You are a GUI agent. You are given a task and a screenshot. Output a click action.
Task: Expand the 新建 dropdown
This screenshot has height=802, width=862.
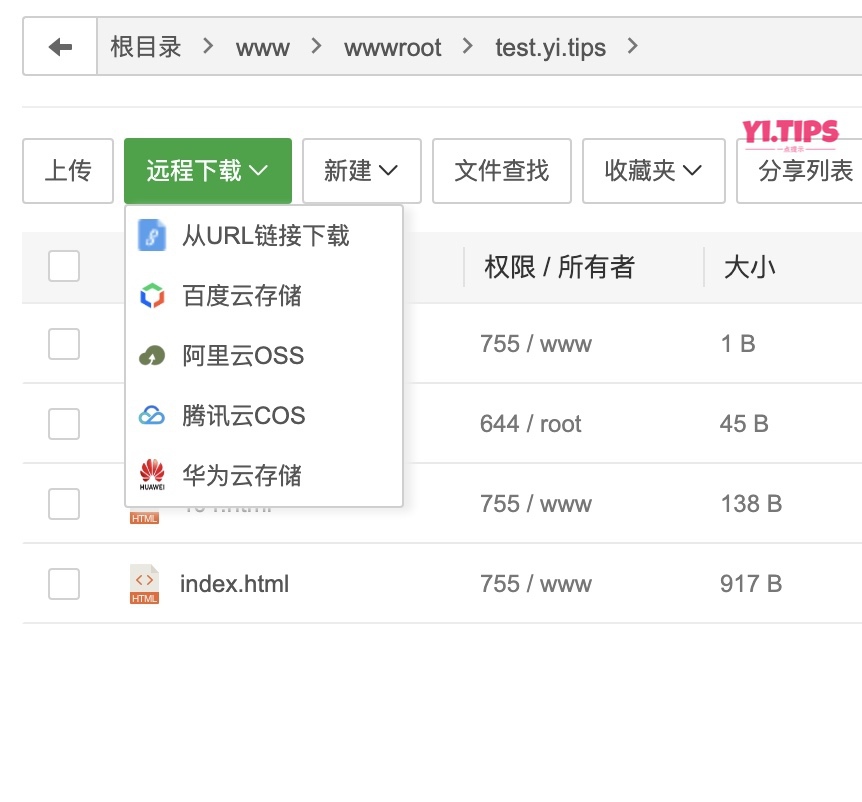click(x=362, y=171)
